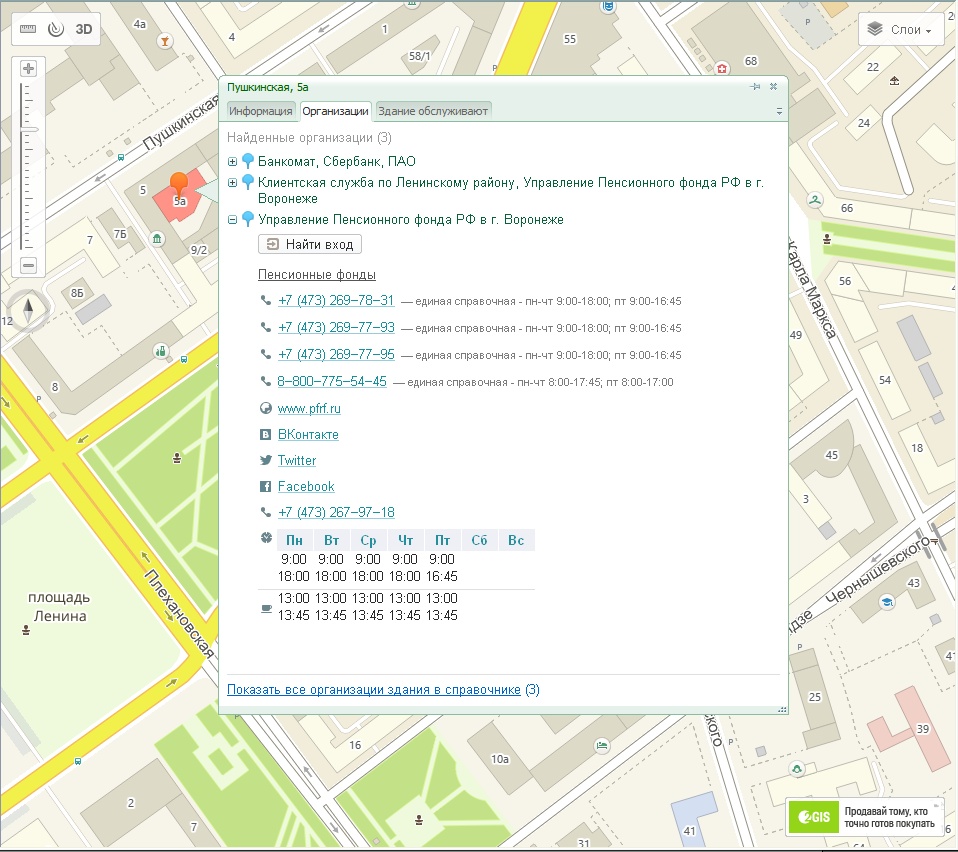The width and height of the screenshot is (958, 852).
Task: Click the zoom level slider handle
Action: point(28,129)
